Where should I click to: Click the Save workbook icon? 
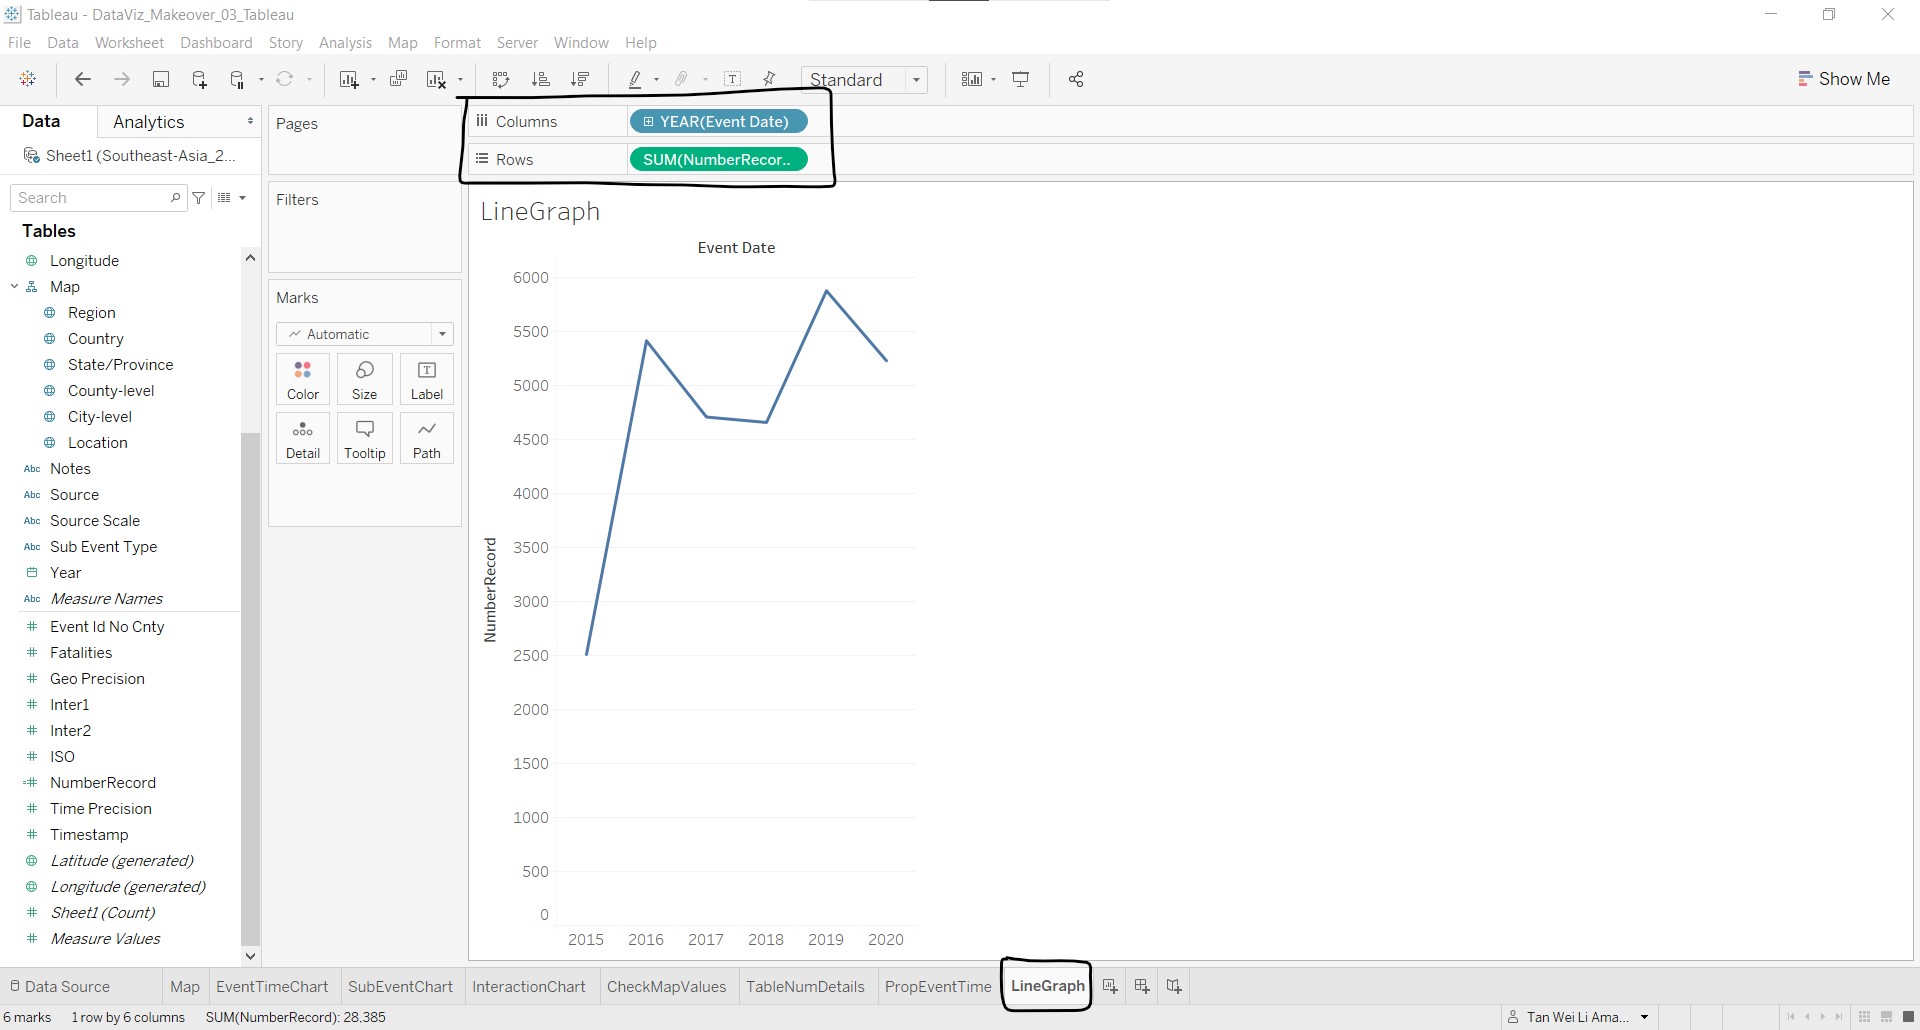pos(160,80)
